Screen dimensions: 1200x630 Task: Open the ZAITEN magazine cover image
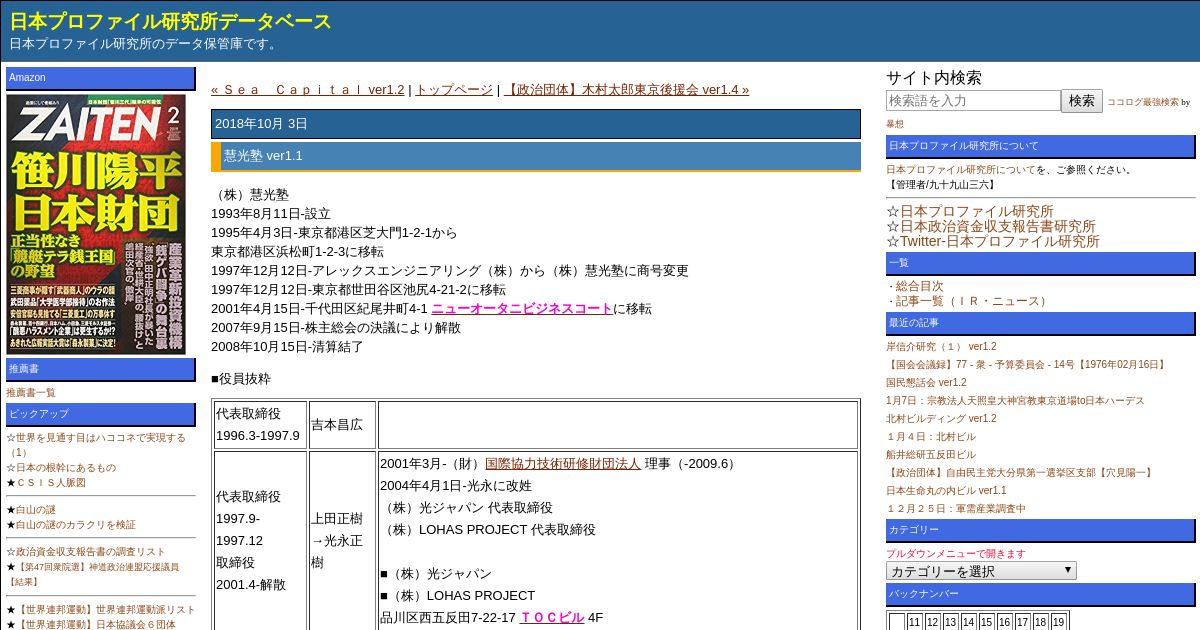(x=97, y=224)
